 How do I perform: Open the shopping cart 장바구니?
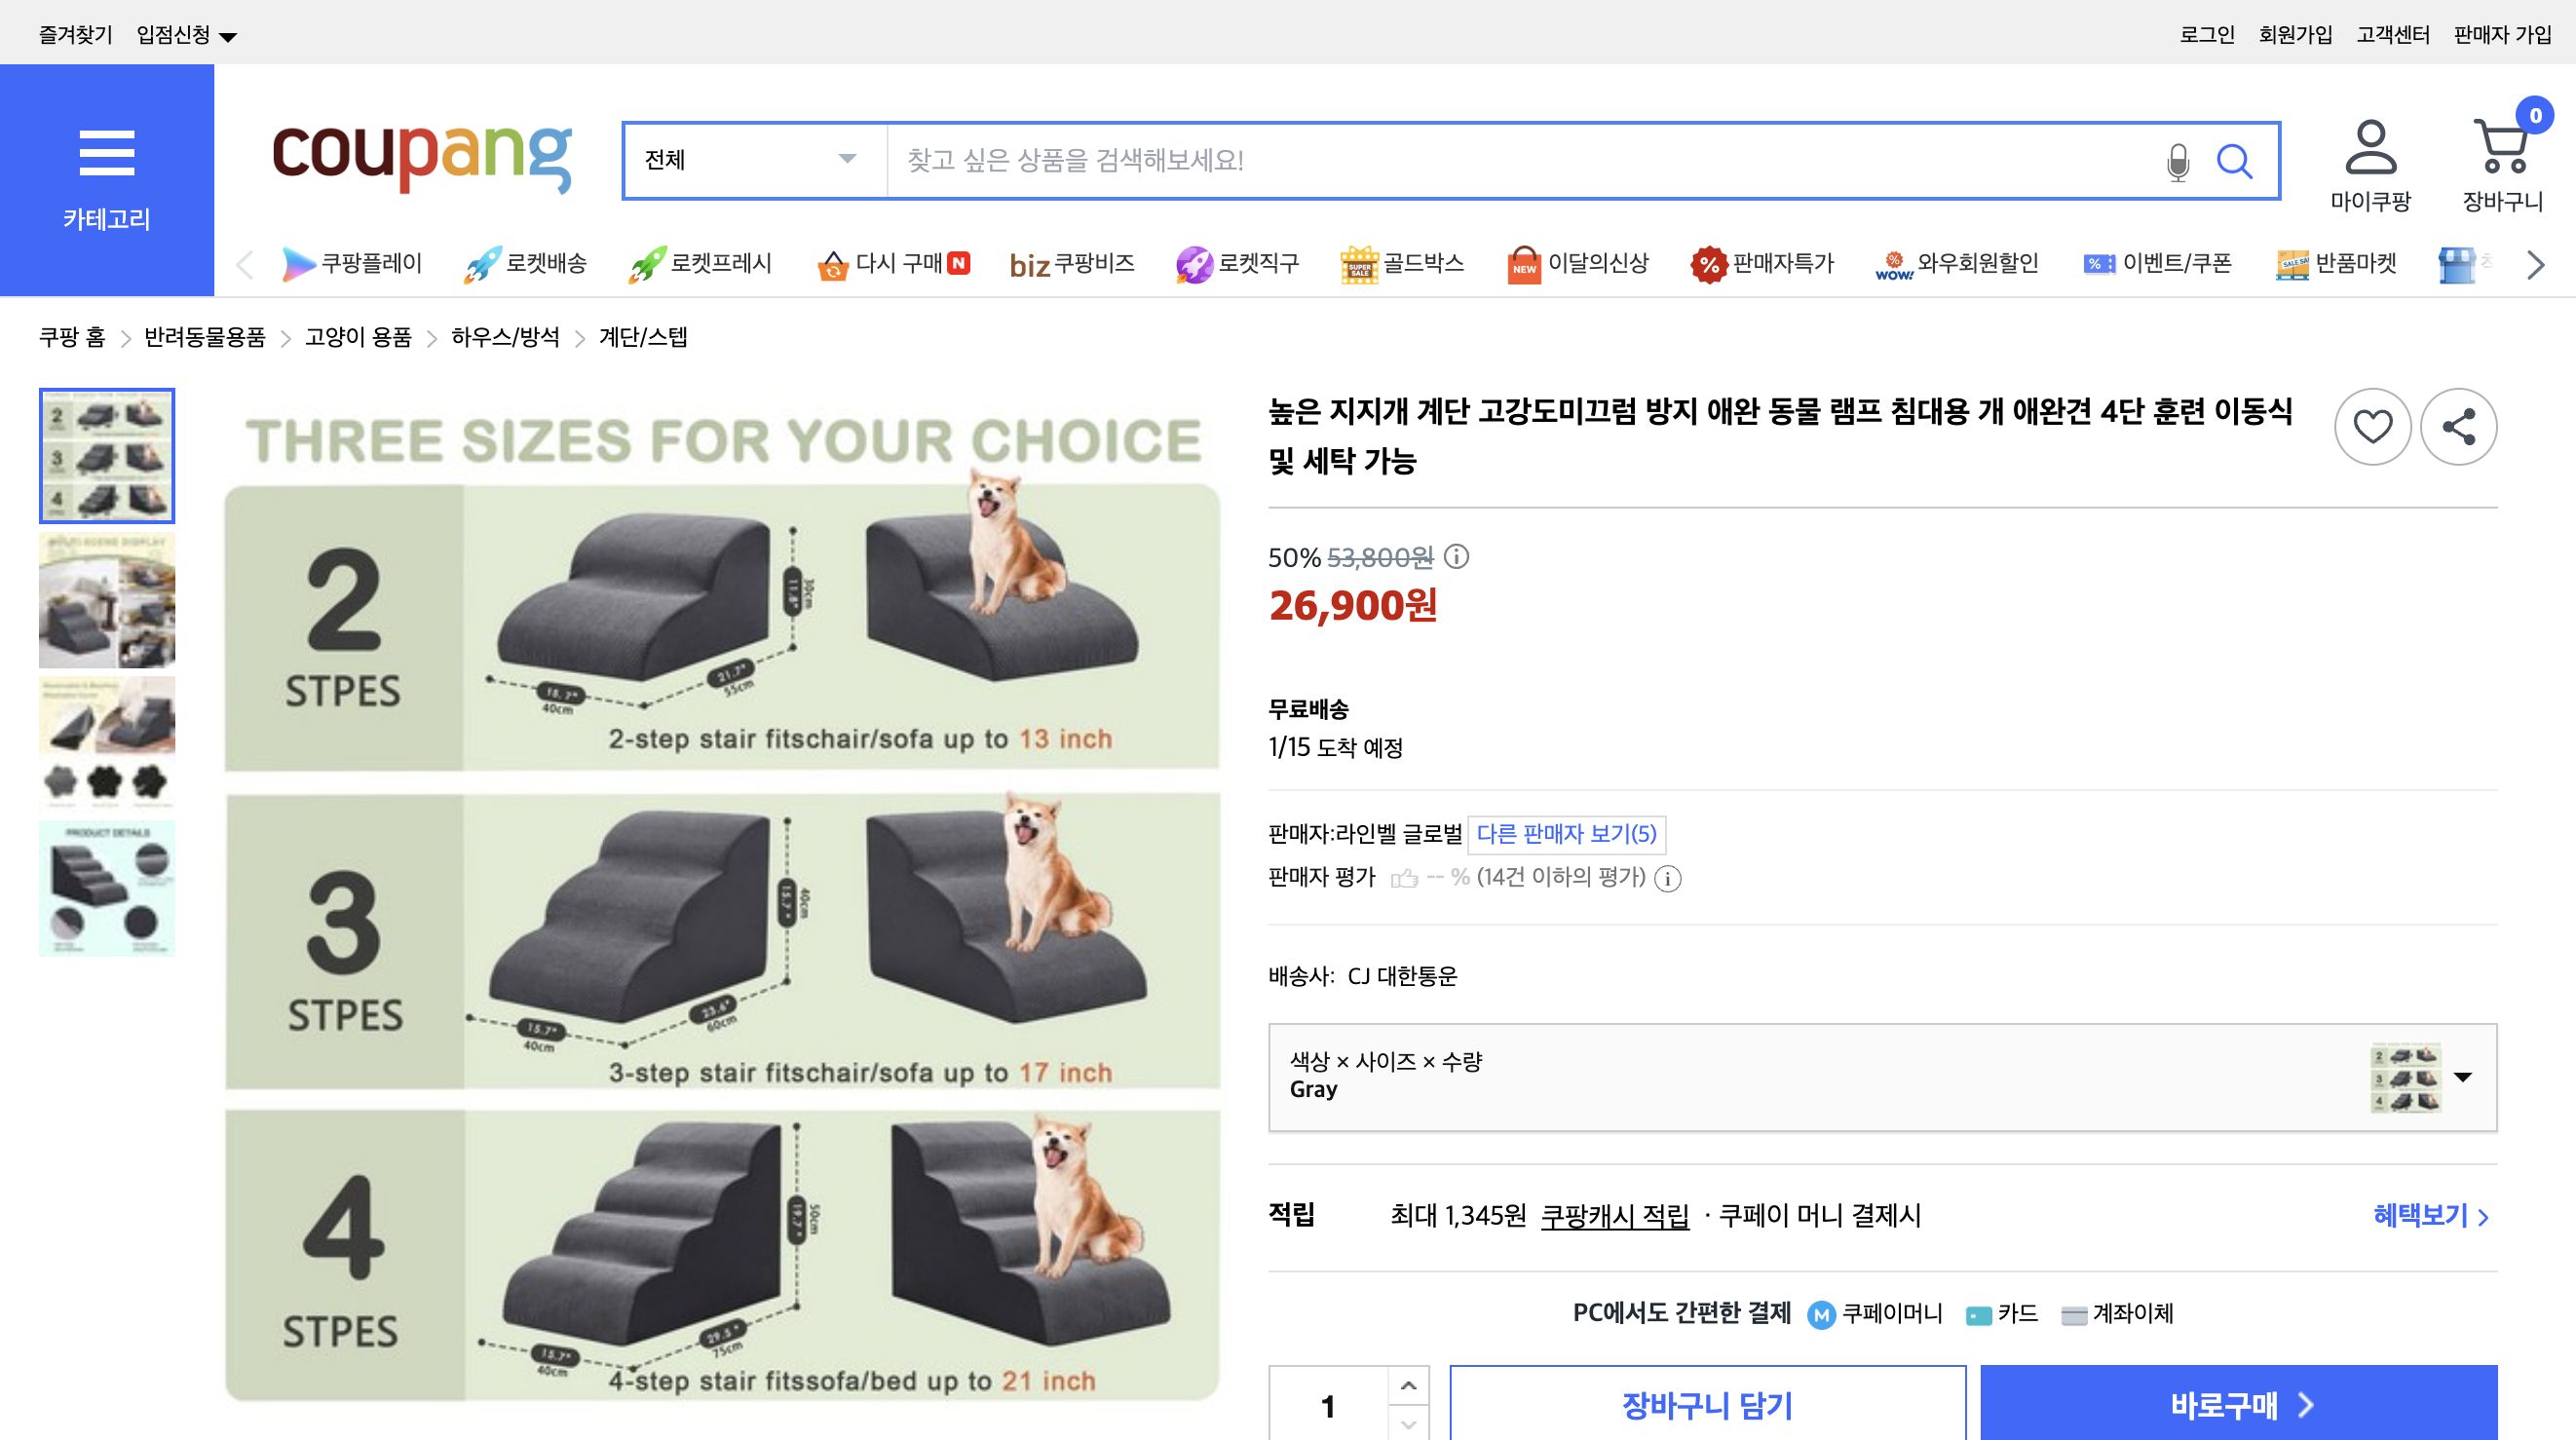[2502, 155]
